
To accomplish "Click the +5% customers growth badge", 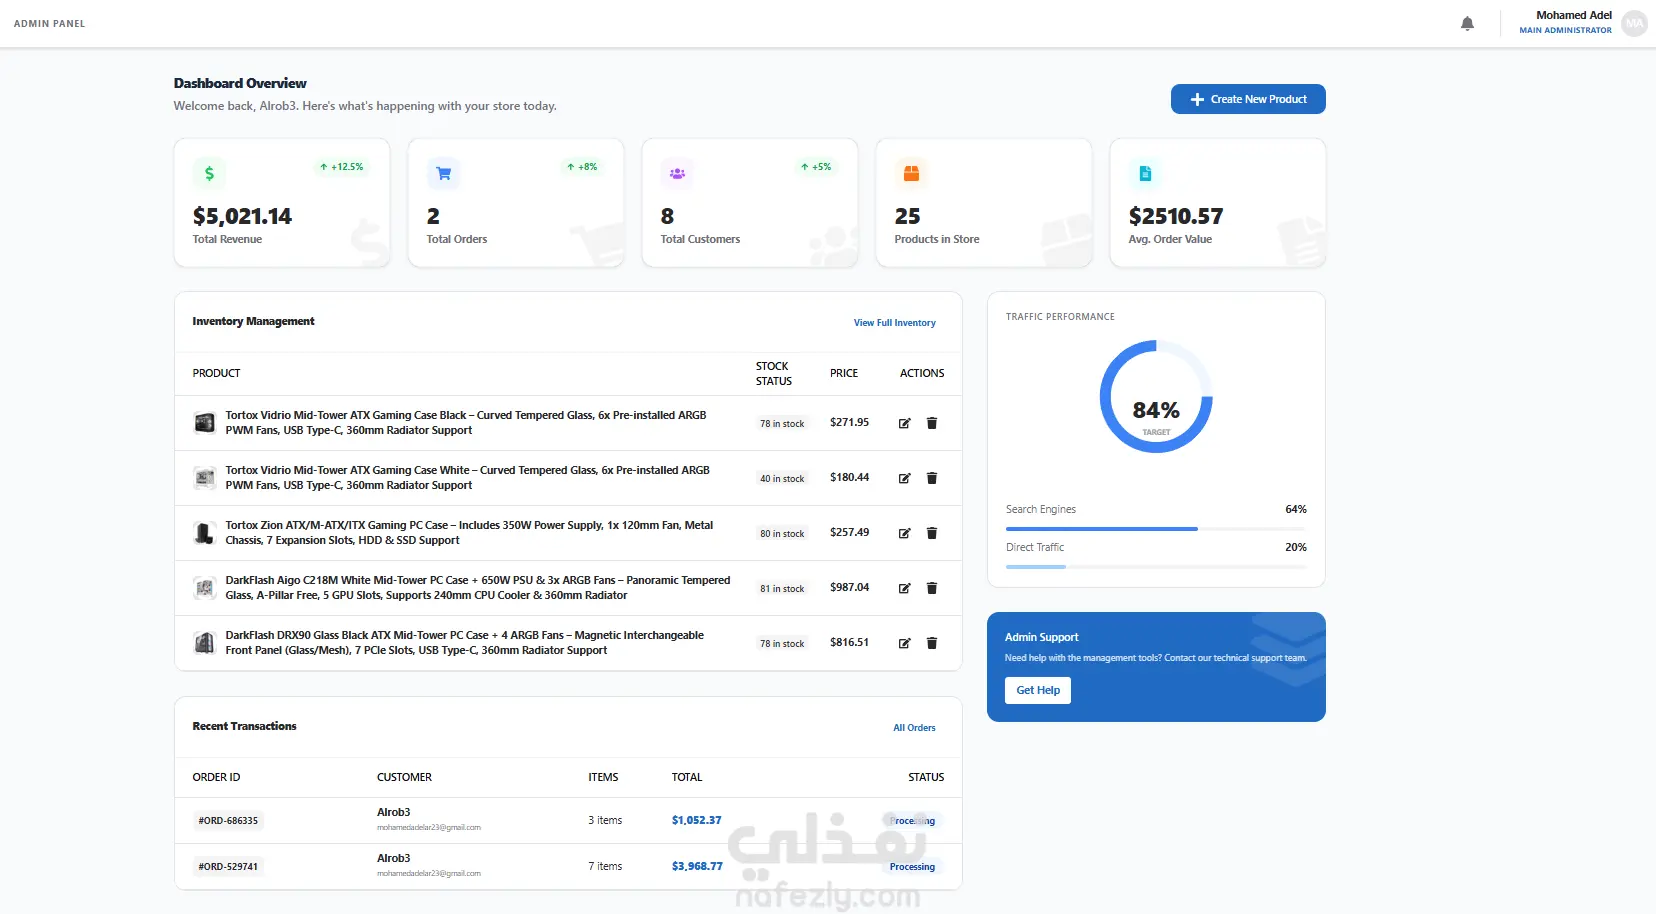I will pos(816,167).
